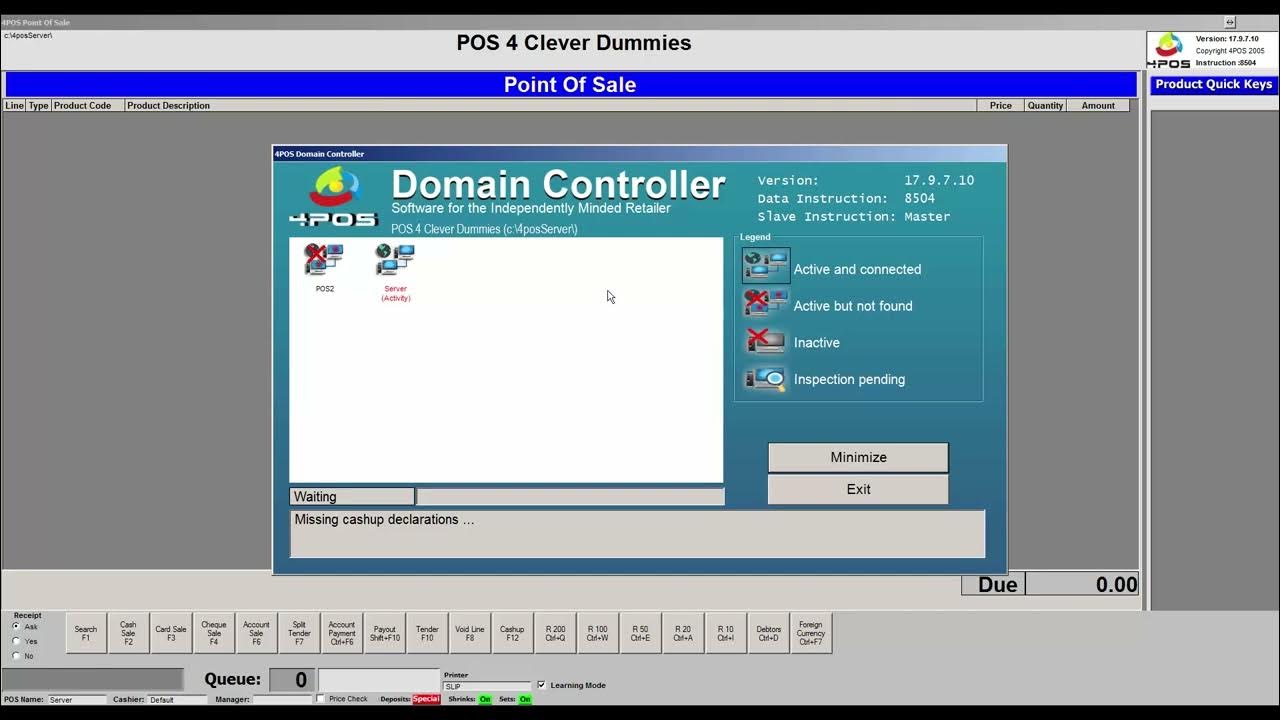1280x720 pixels.
Task: Click the R 200 quick tender button
Action: click(555, 633)
